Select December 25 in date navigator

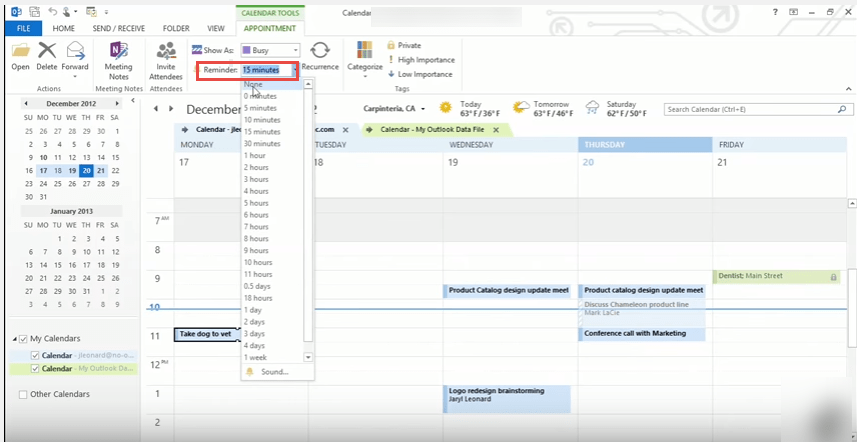(57, 184)
